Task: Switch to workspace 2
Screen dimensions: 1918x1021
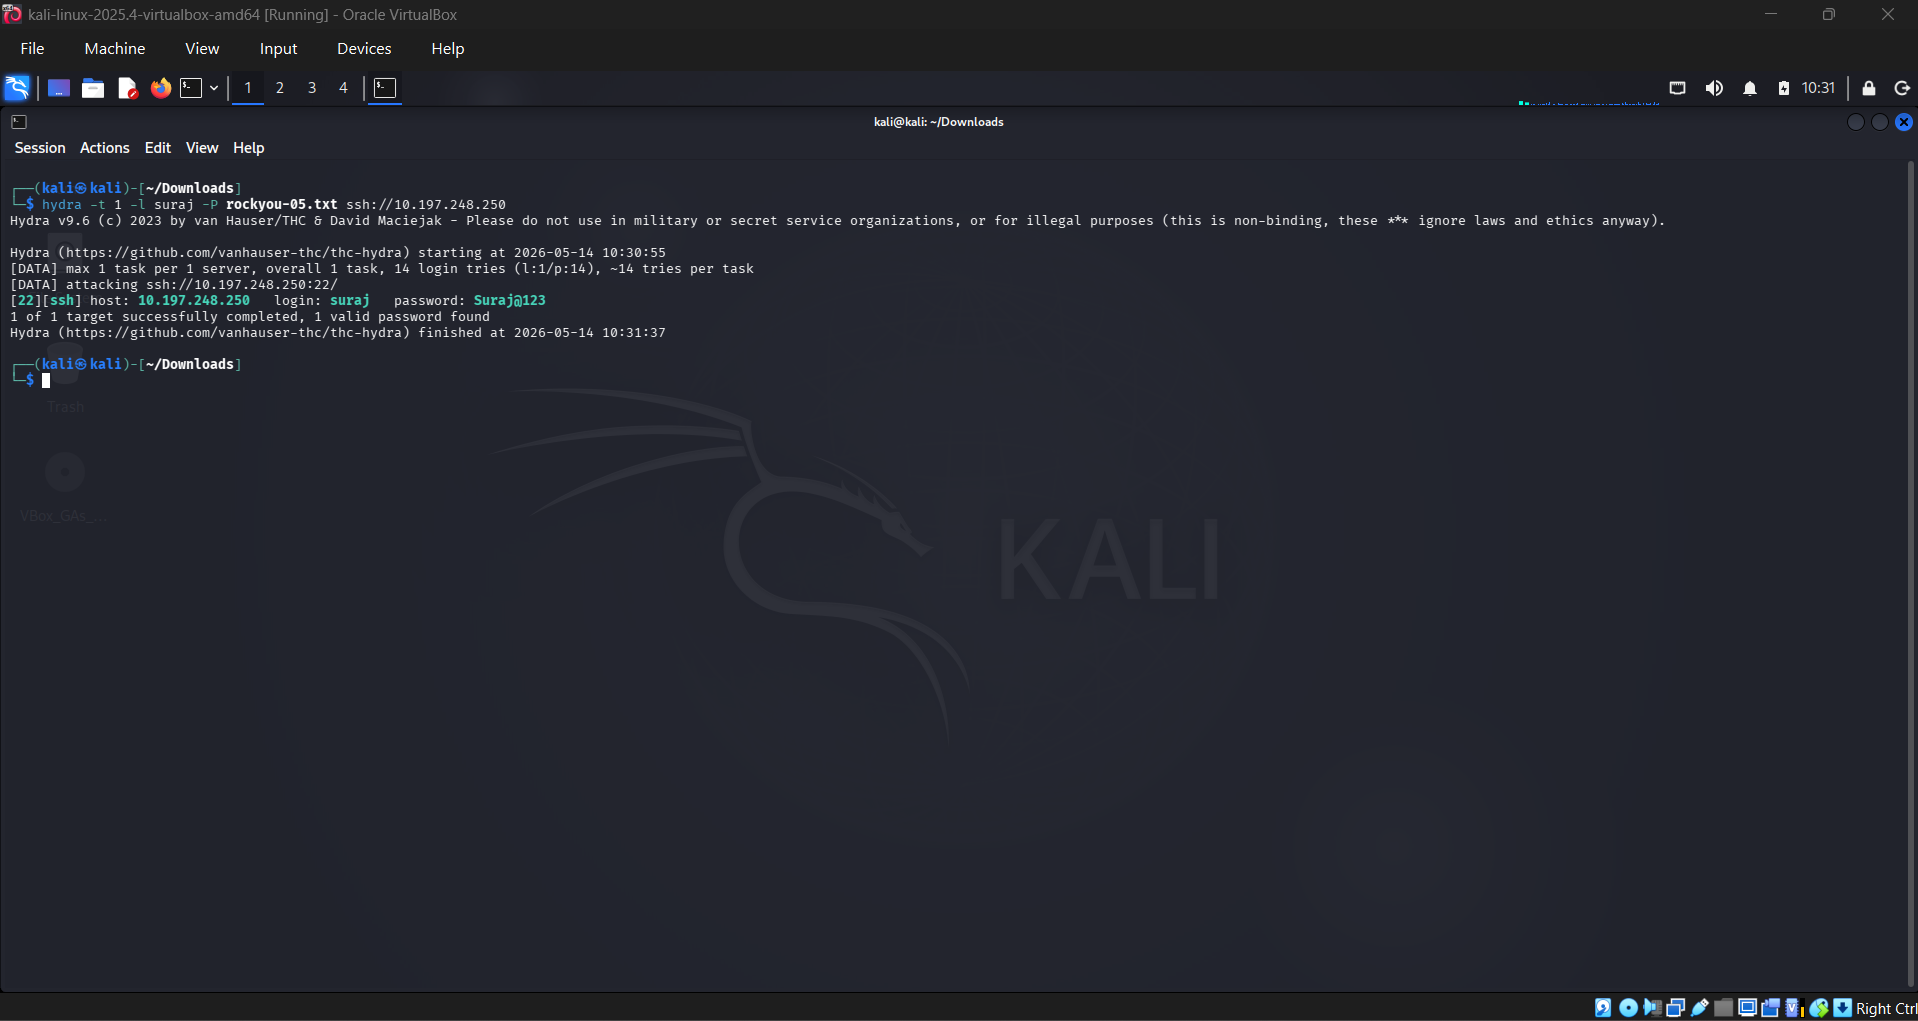Action: click(280, 88)
